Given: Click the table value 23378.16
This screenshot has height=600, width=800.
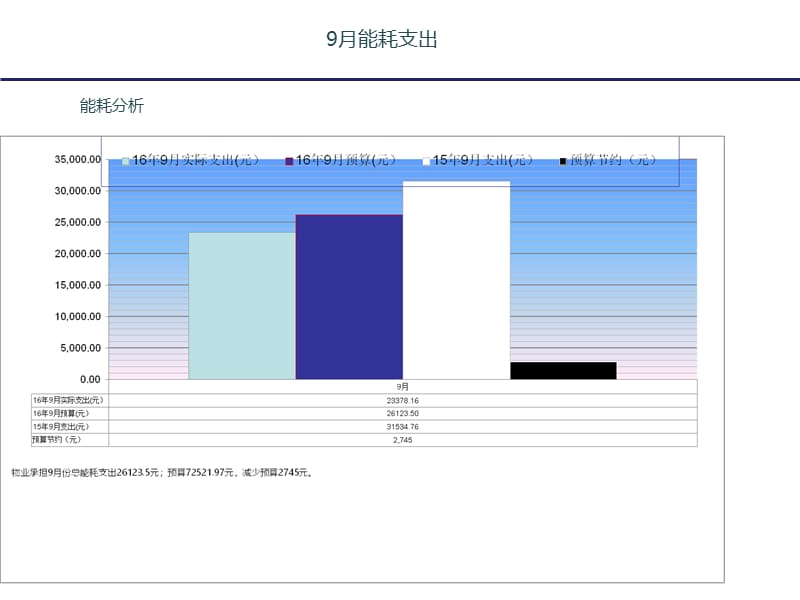Looking at the screenshot, I should click(x=403, y=401).
